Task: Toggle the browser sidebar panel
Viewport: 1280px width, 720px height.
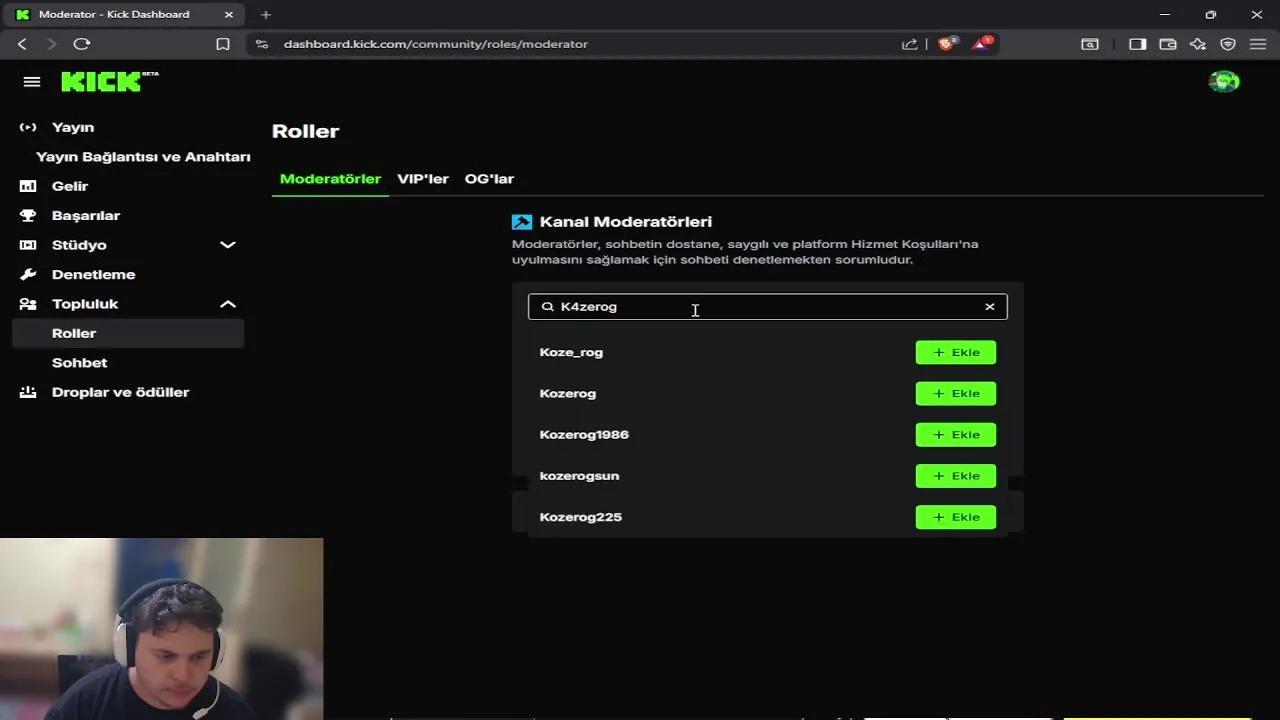Action: pyautogui.click(x=1137, y=44)
